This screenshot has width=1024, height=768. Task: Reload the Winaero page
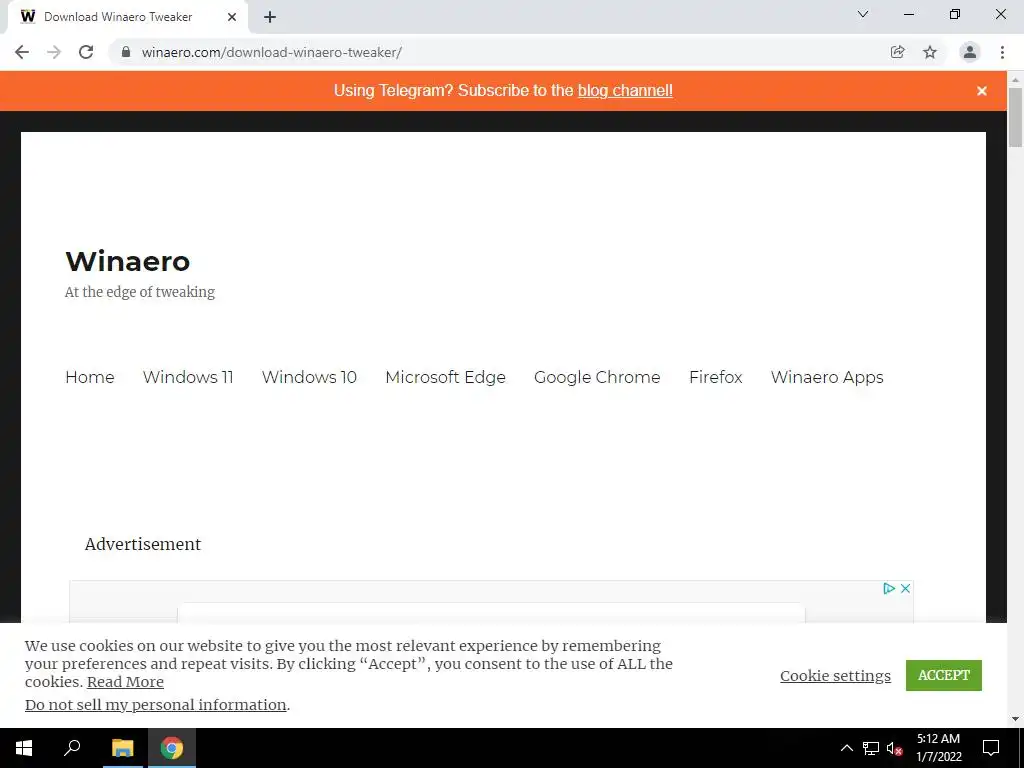86,52
